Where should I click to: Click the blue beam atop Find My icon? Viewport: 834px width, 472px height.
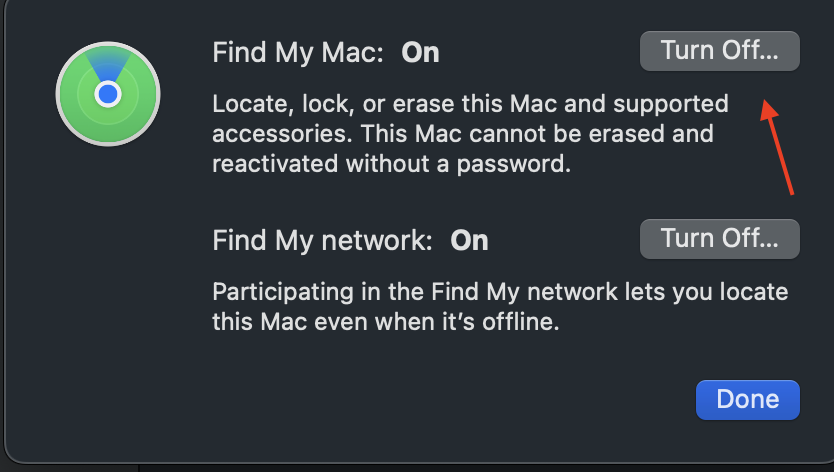pyautogui.click(x=108, y=63)
